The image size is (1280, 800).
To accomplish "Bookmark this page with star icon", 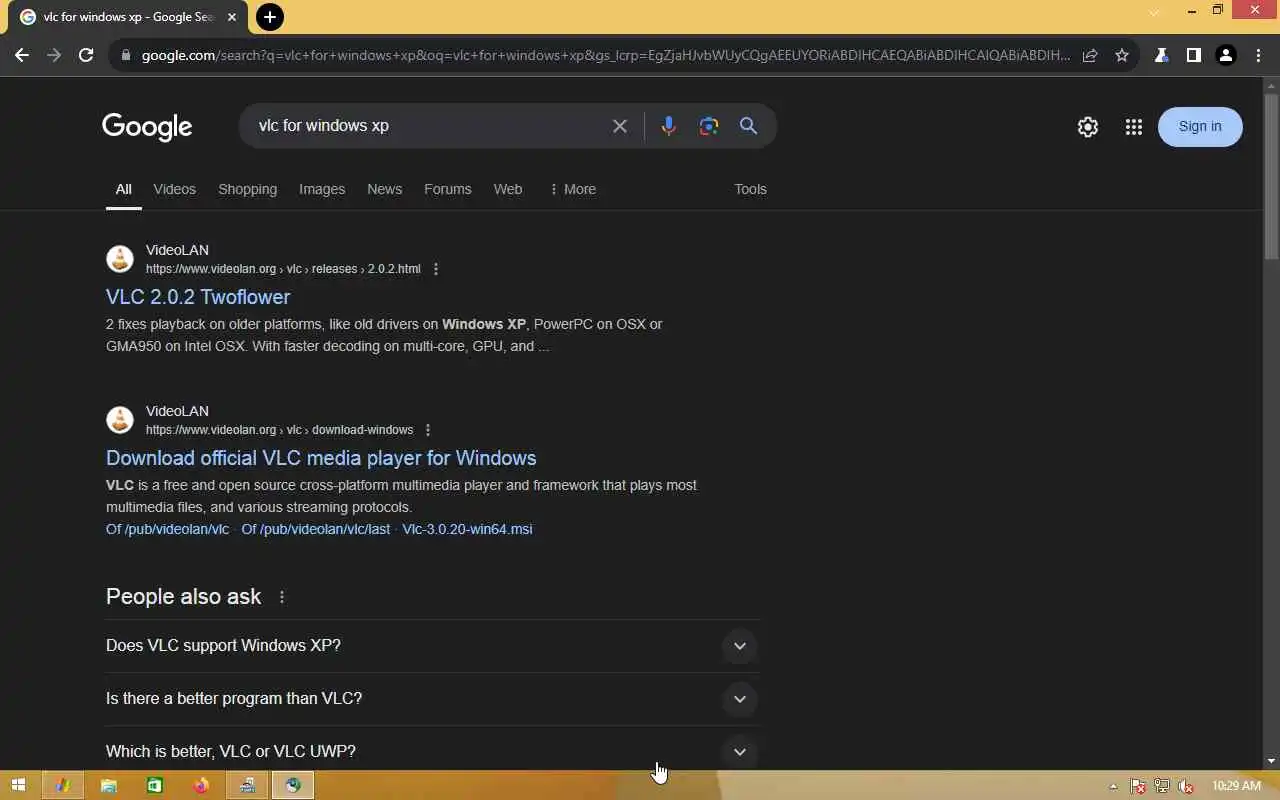I will (1122, 55).
